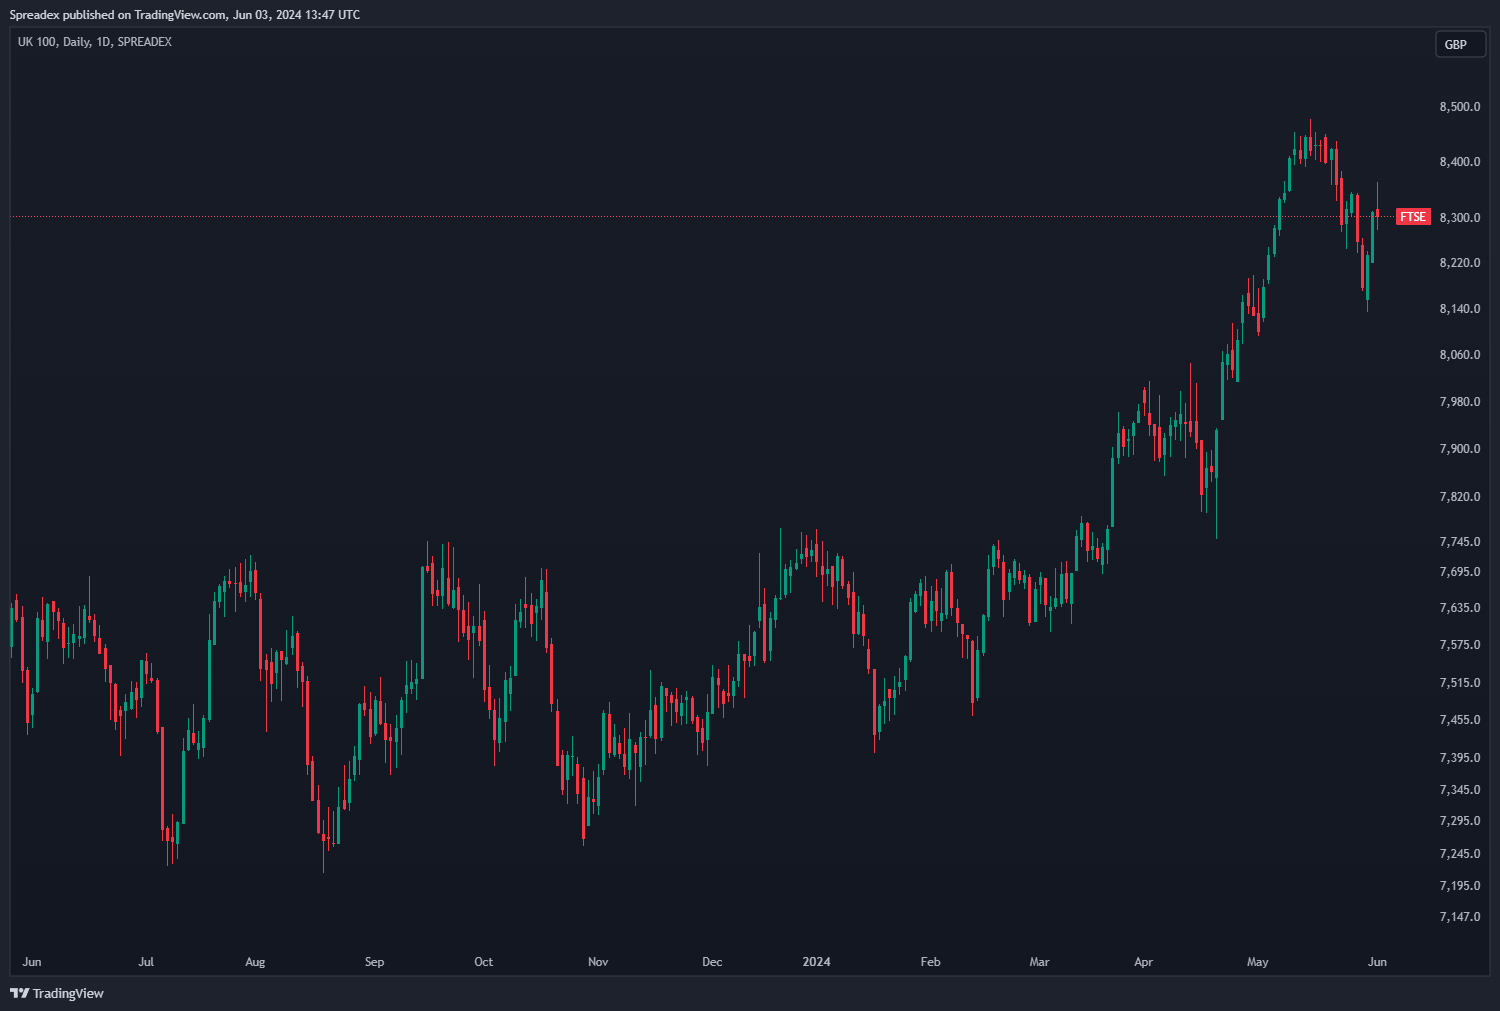1500x1011 pixels.
Task: Click the 7,900.0 price axis label
Action: 1460,449
